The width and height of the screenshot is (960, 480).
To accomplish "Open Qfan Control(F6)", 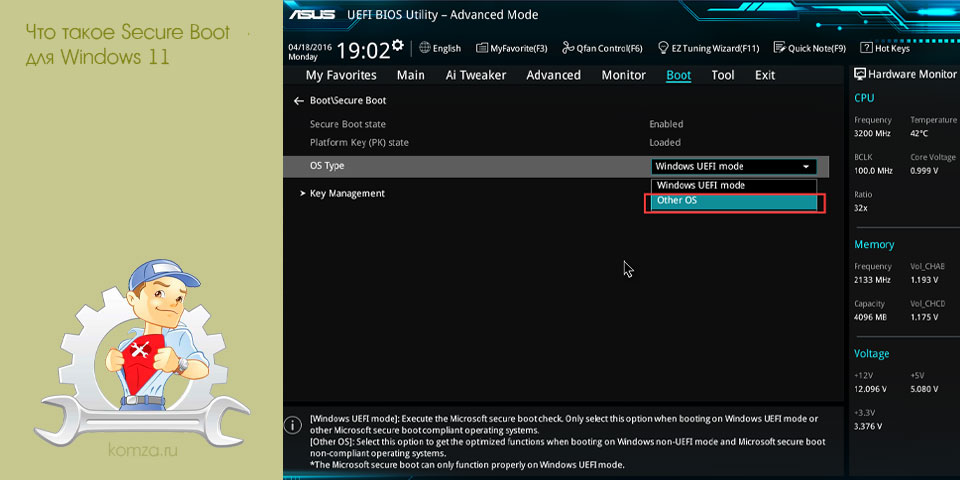I will [602, 48].
